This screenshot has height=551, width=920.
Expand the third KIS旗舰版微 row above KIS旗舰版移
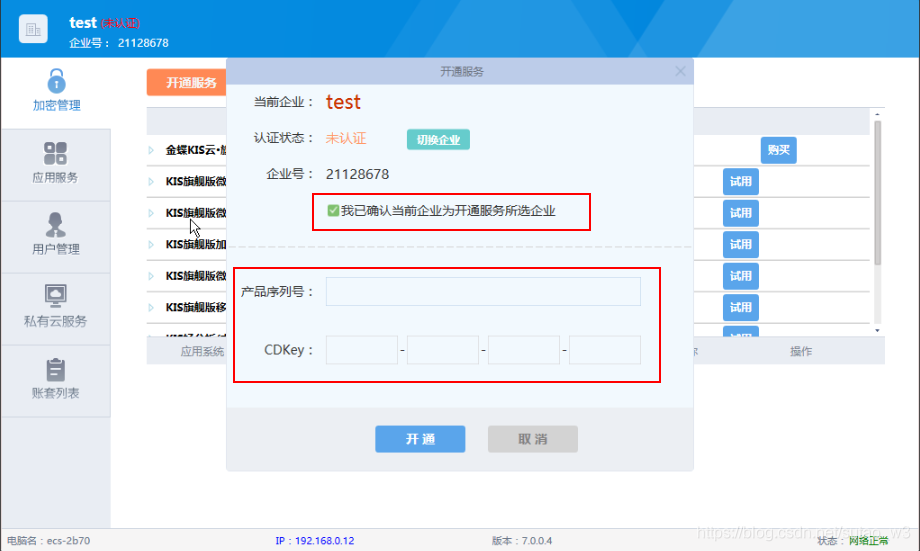[151, 276]
